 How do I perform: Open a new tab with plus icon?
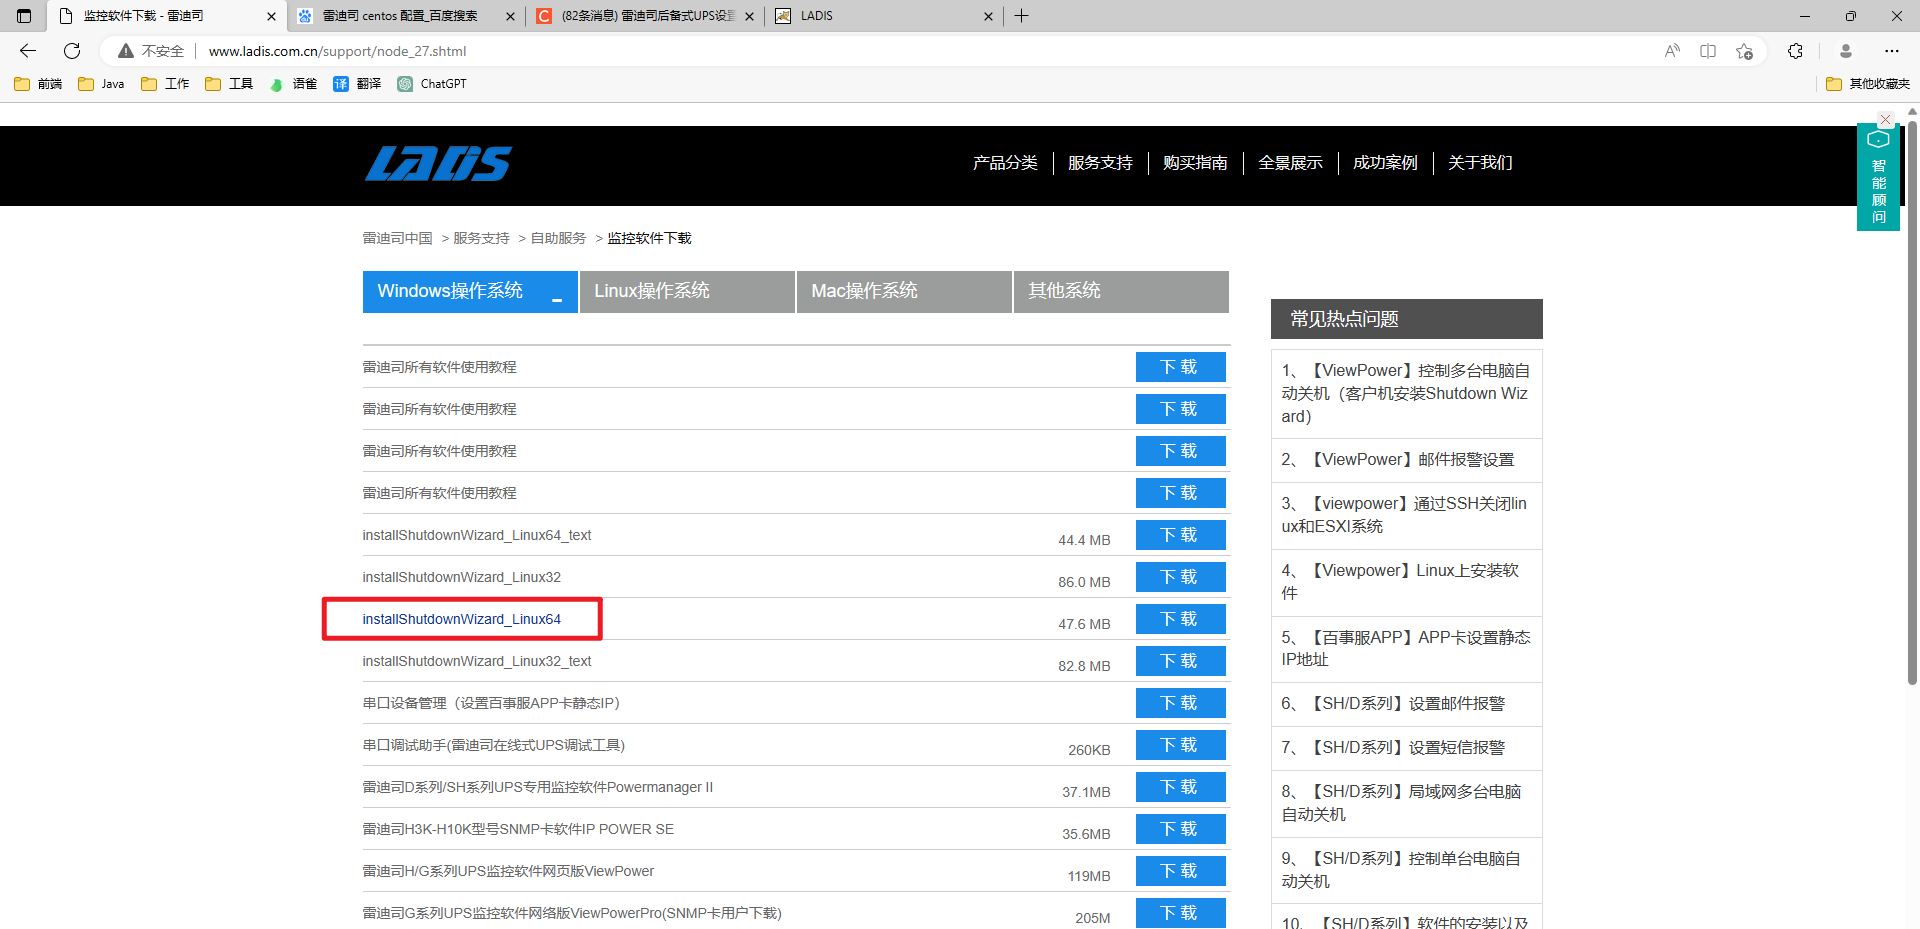[x=1021, y=16]
